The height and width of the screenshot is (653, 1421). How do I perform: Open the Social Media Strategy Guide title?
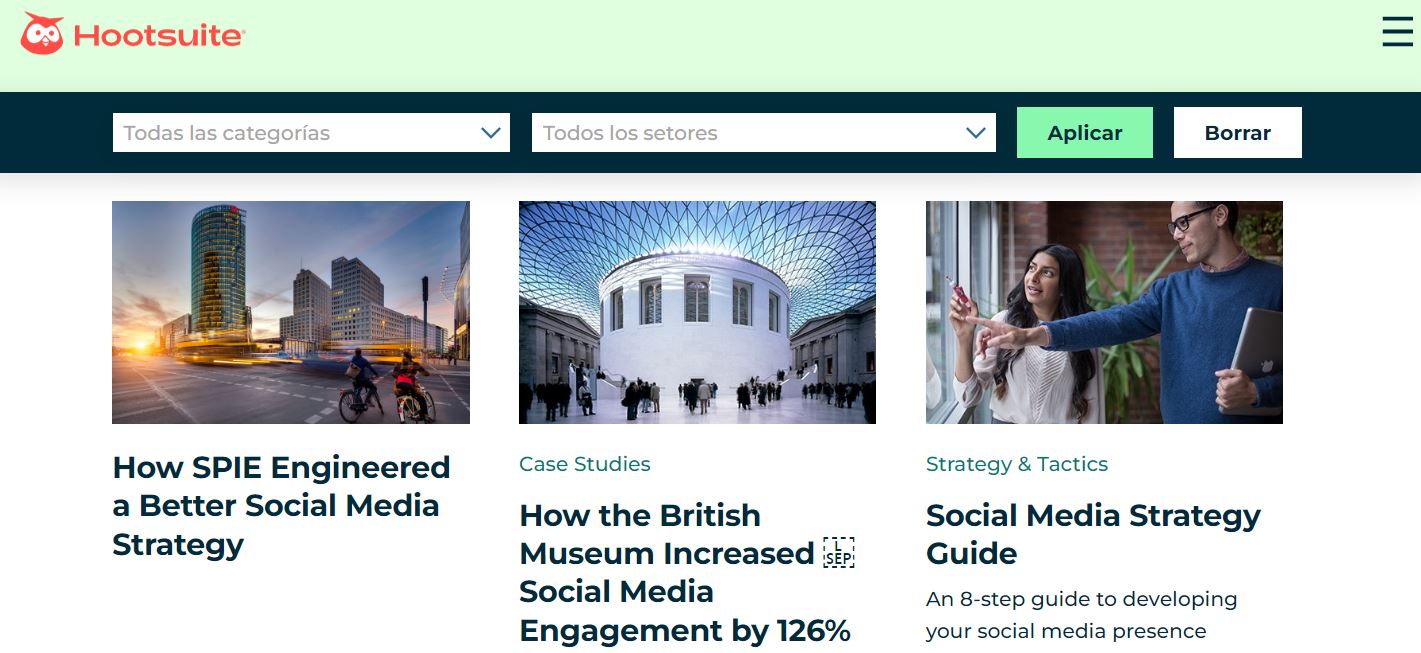1092,534
